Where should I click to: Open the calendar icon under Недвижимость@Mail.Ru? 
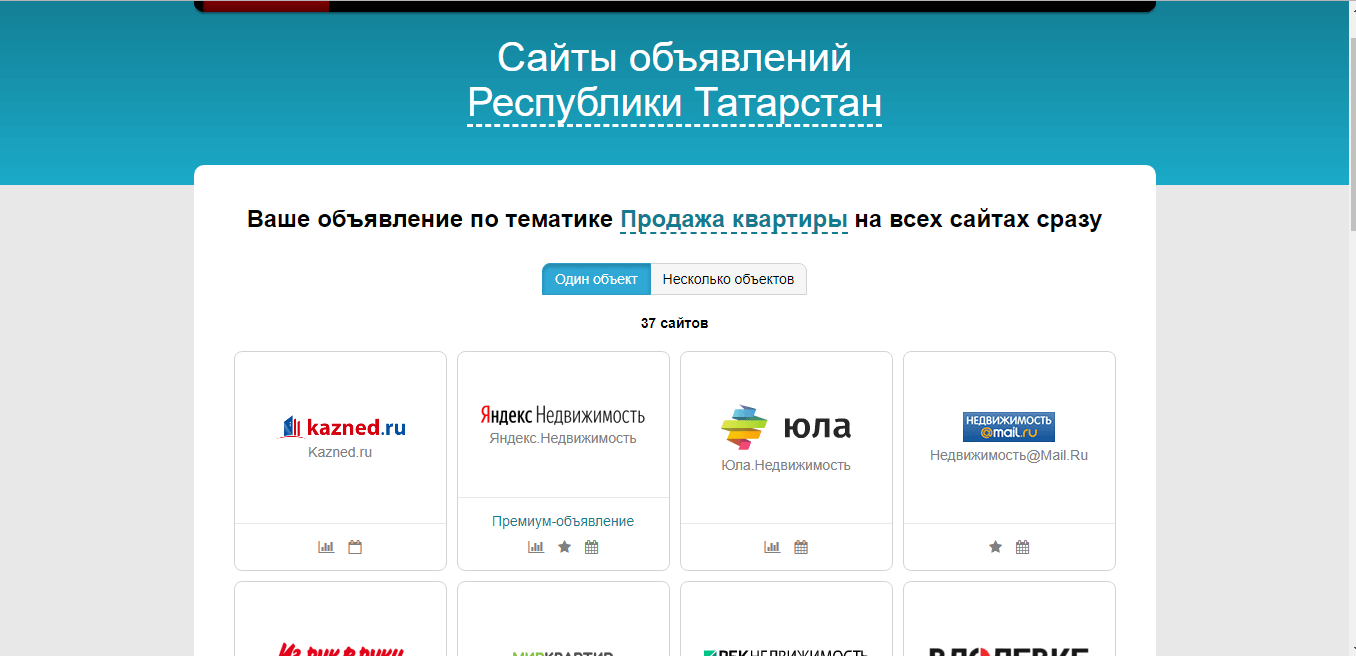tap(1022, 547)
